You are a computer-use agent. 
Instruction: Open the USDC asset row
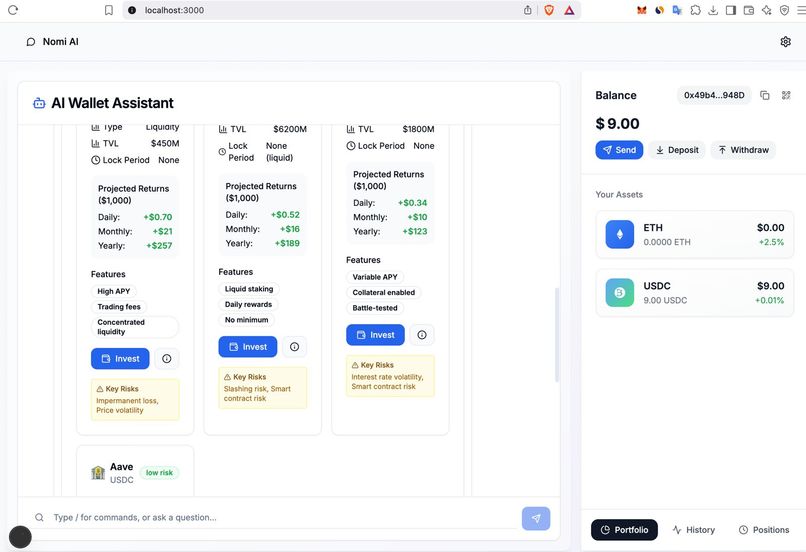694,292
